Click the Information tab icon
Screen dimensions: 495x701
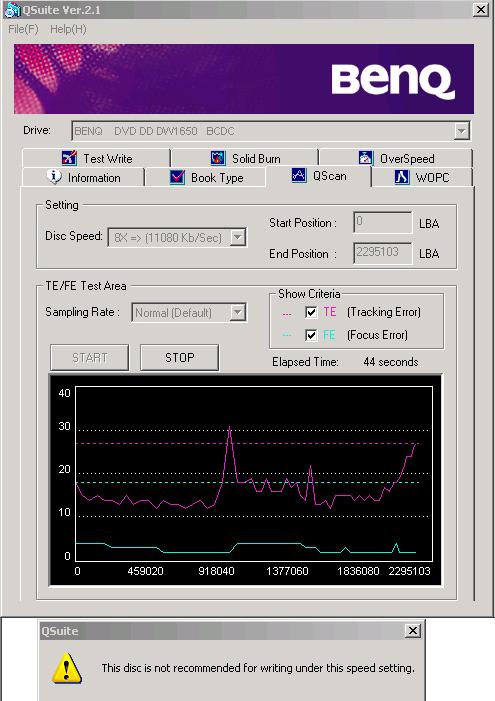click(x=54, y=177)
